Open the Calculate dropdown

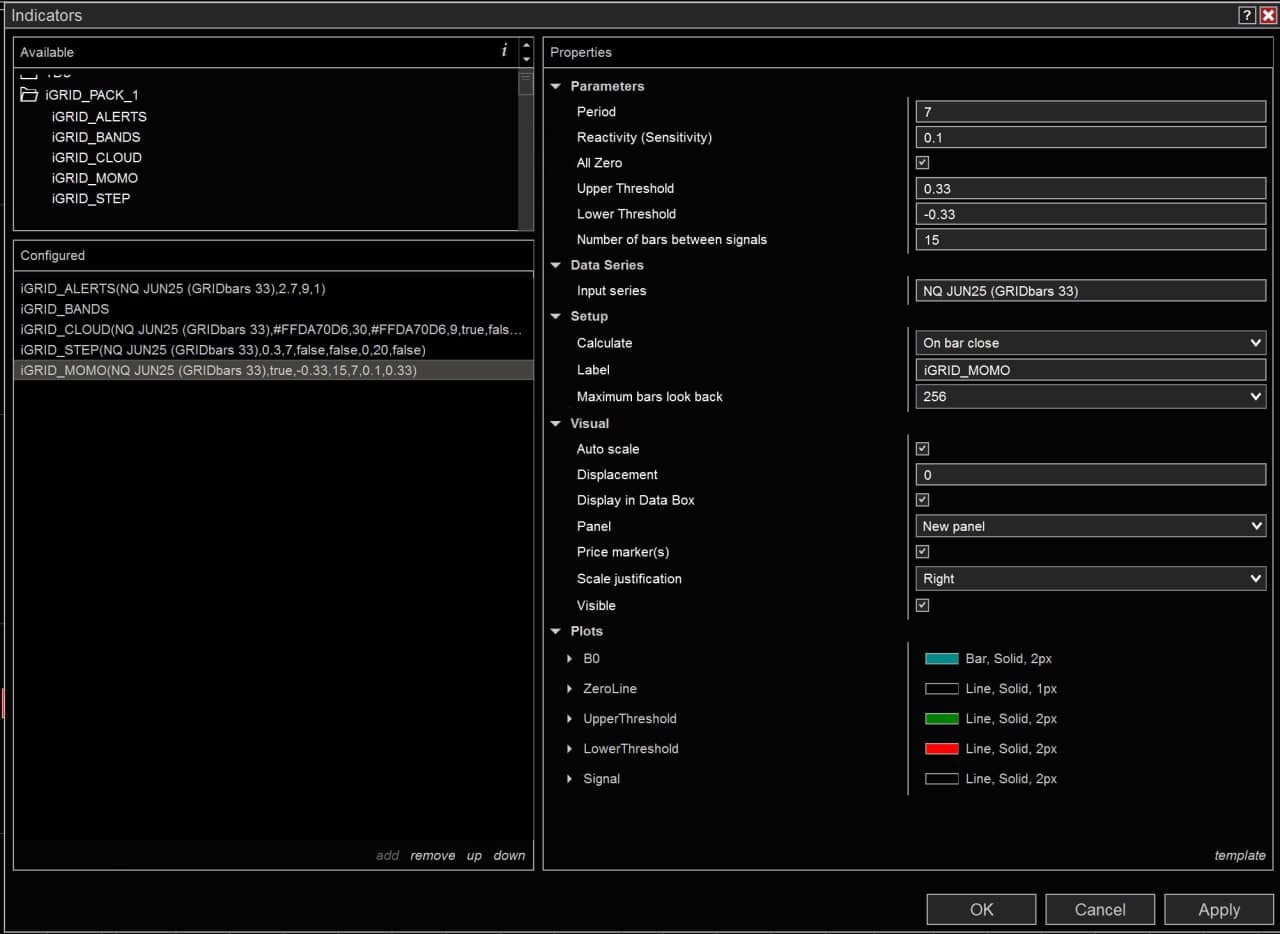[x=1090, y=343]
